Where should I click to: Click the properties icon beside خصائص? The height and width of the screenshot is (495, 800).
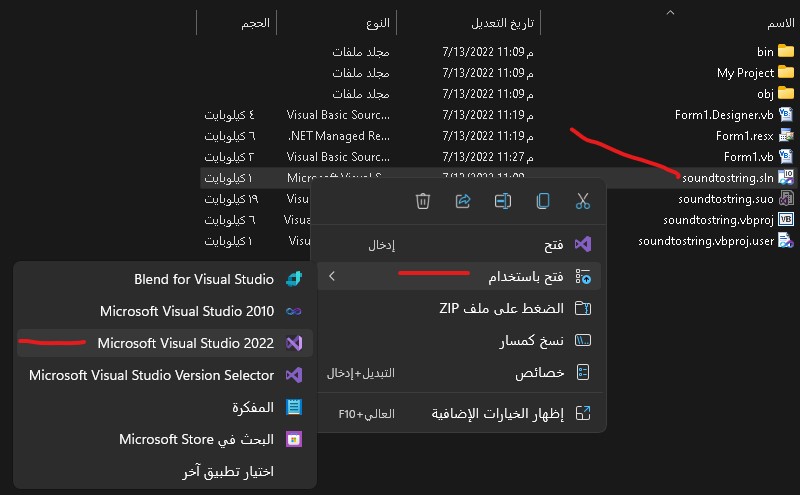583,373
